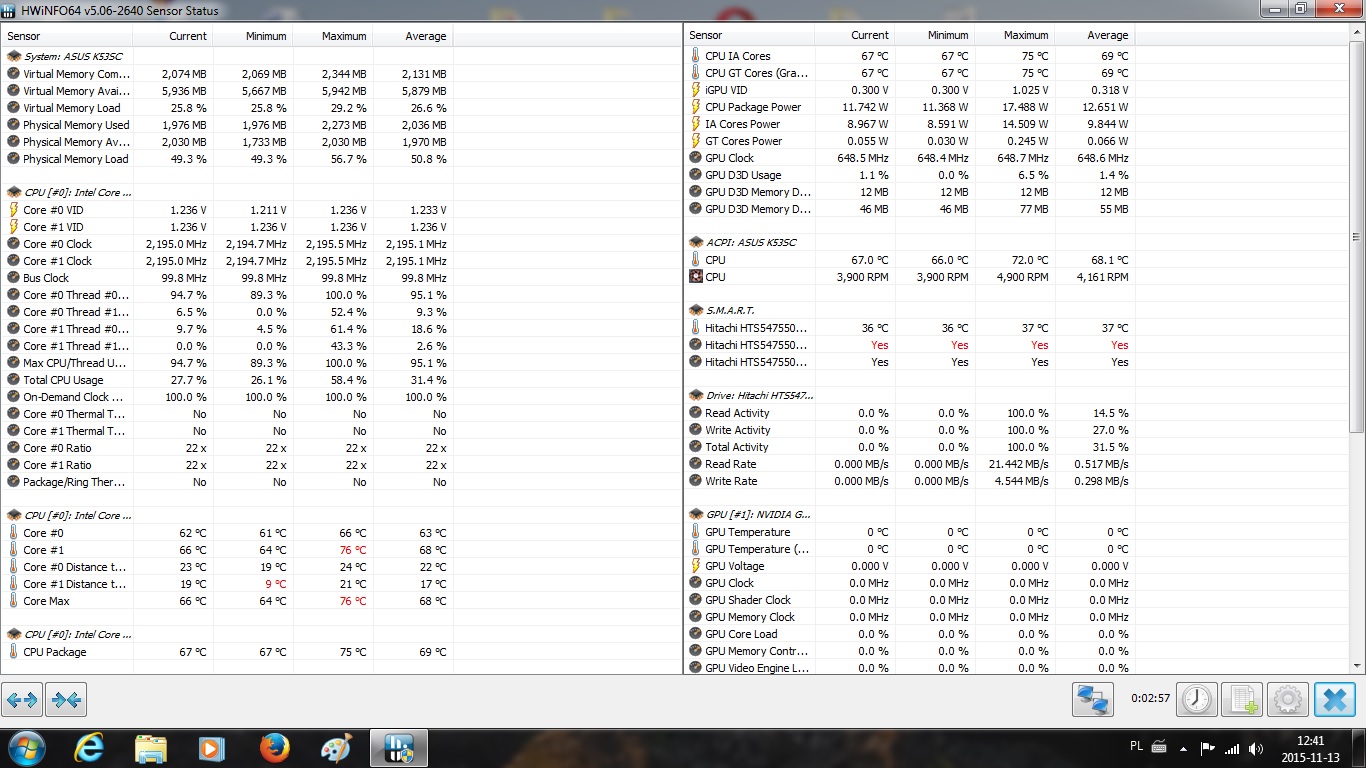Close sensor status with the blue X button
The width and height of the screenshot is (1366, 768).
[1334, 699]
